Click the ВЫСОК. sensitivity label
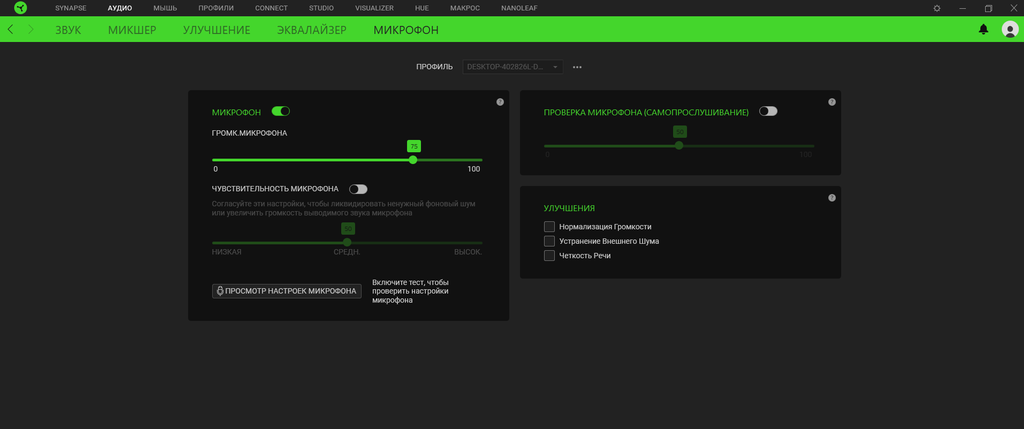The height and width of the screenshot is (429, 1024). tap(468, 252)
